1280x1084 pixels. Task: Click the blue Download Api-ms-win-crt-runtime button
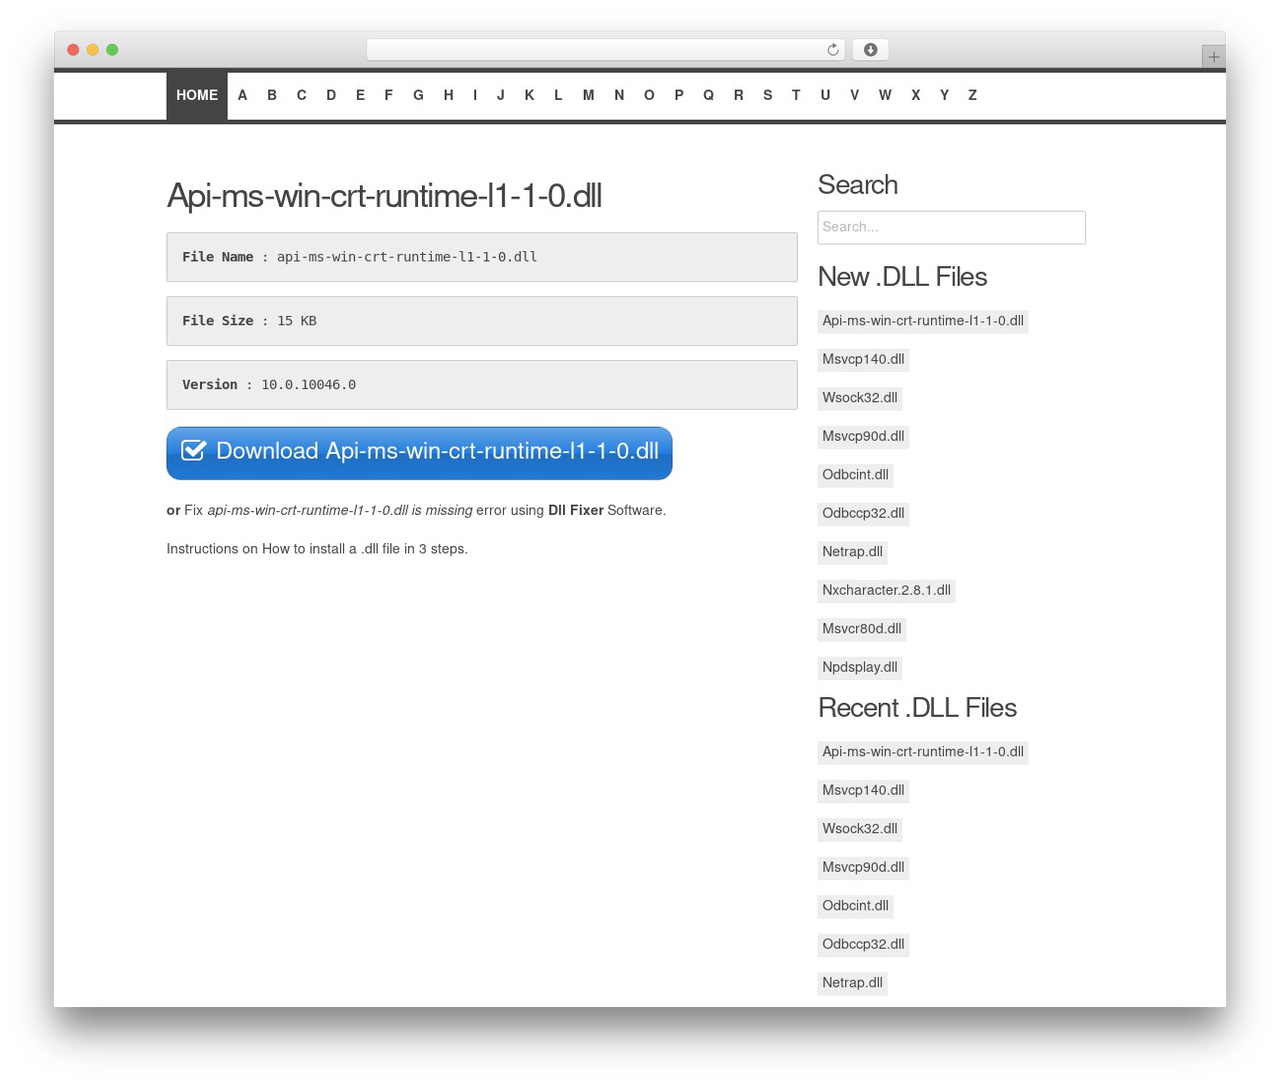(x=419, y=453)
